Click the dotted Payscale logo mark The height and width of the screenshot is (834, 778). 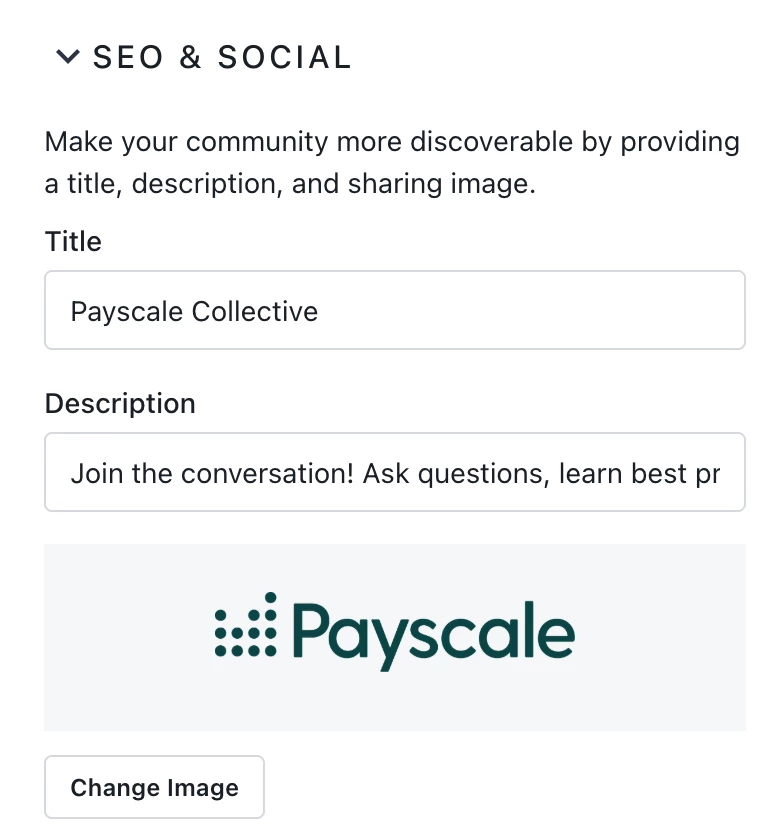pos(246,625)
